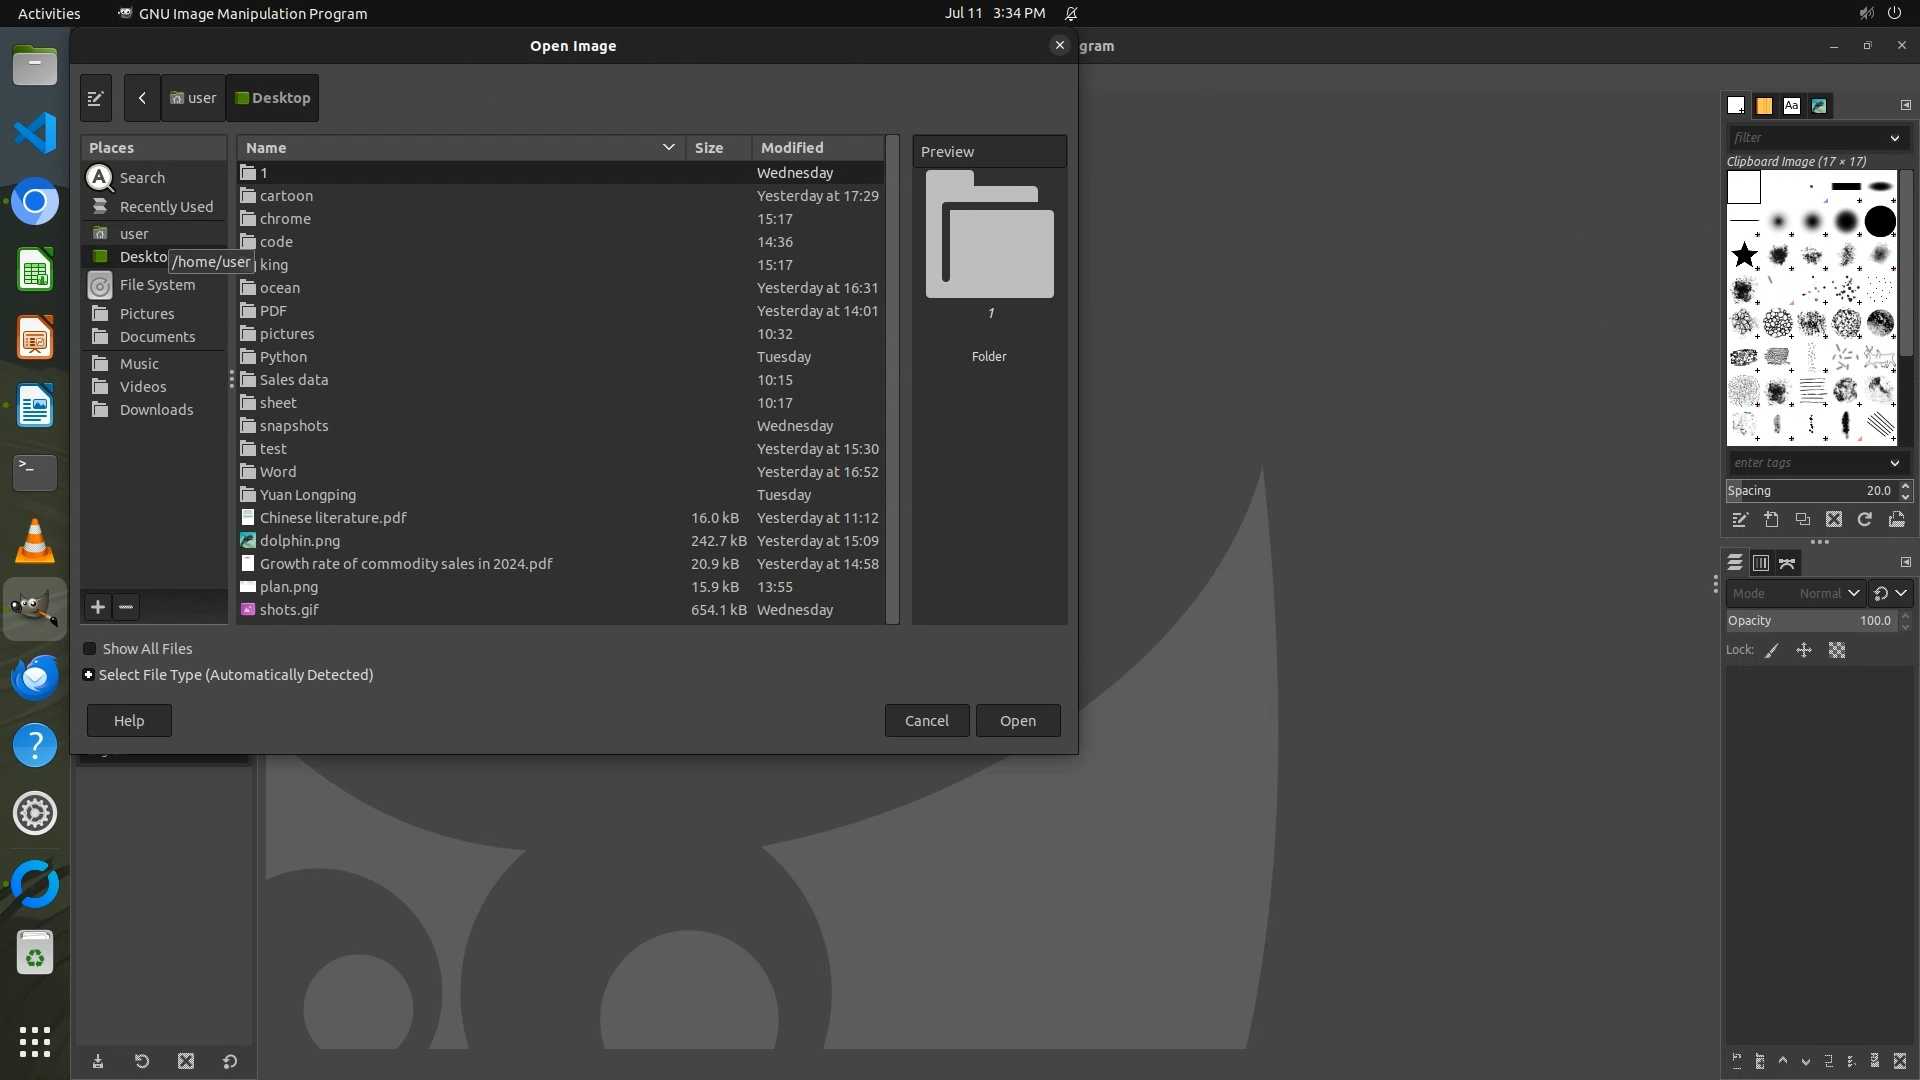Switch to the Fonts tab icon
Image resolution: width=1920 pixels, height=1080 pixels.
click(x=1791, y=106)
